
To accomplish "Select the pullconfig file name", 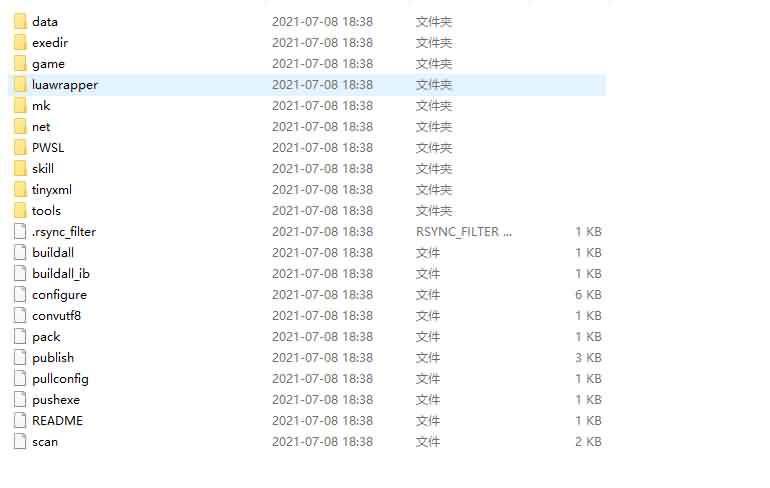I will [x=60, y=379].
